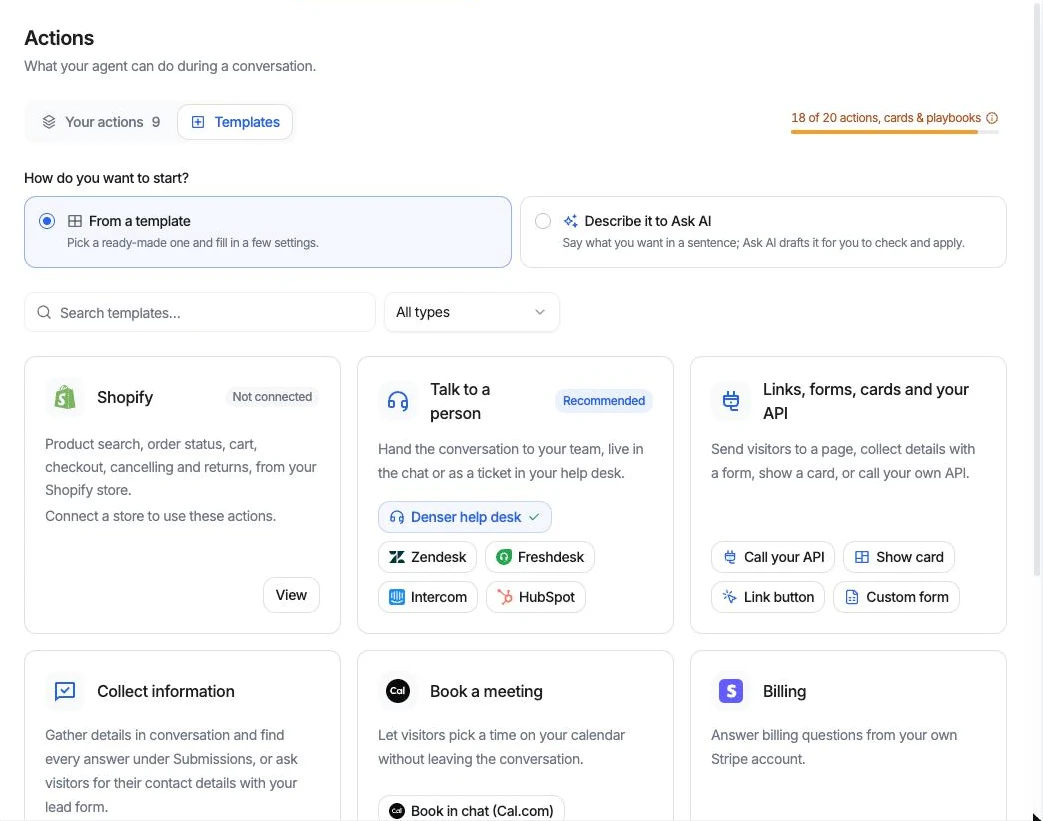Click the layers icon beside Your actions
Image resolution: width=1043 pixels, height=821 pixels.
[49, 122]
